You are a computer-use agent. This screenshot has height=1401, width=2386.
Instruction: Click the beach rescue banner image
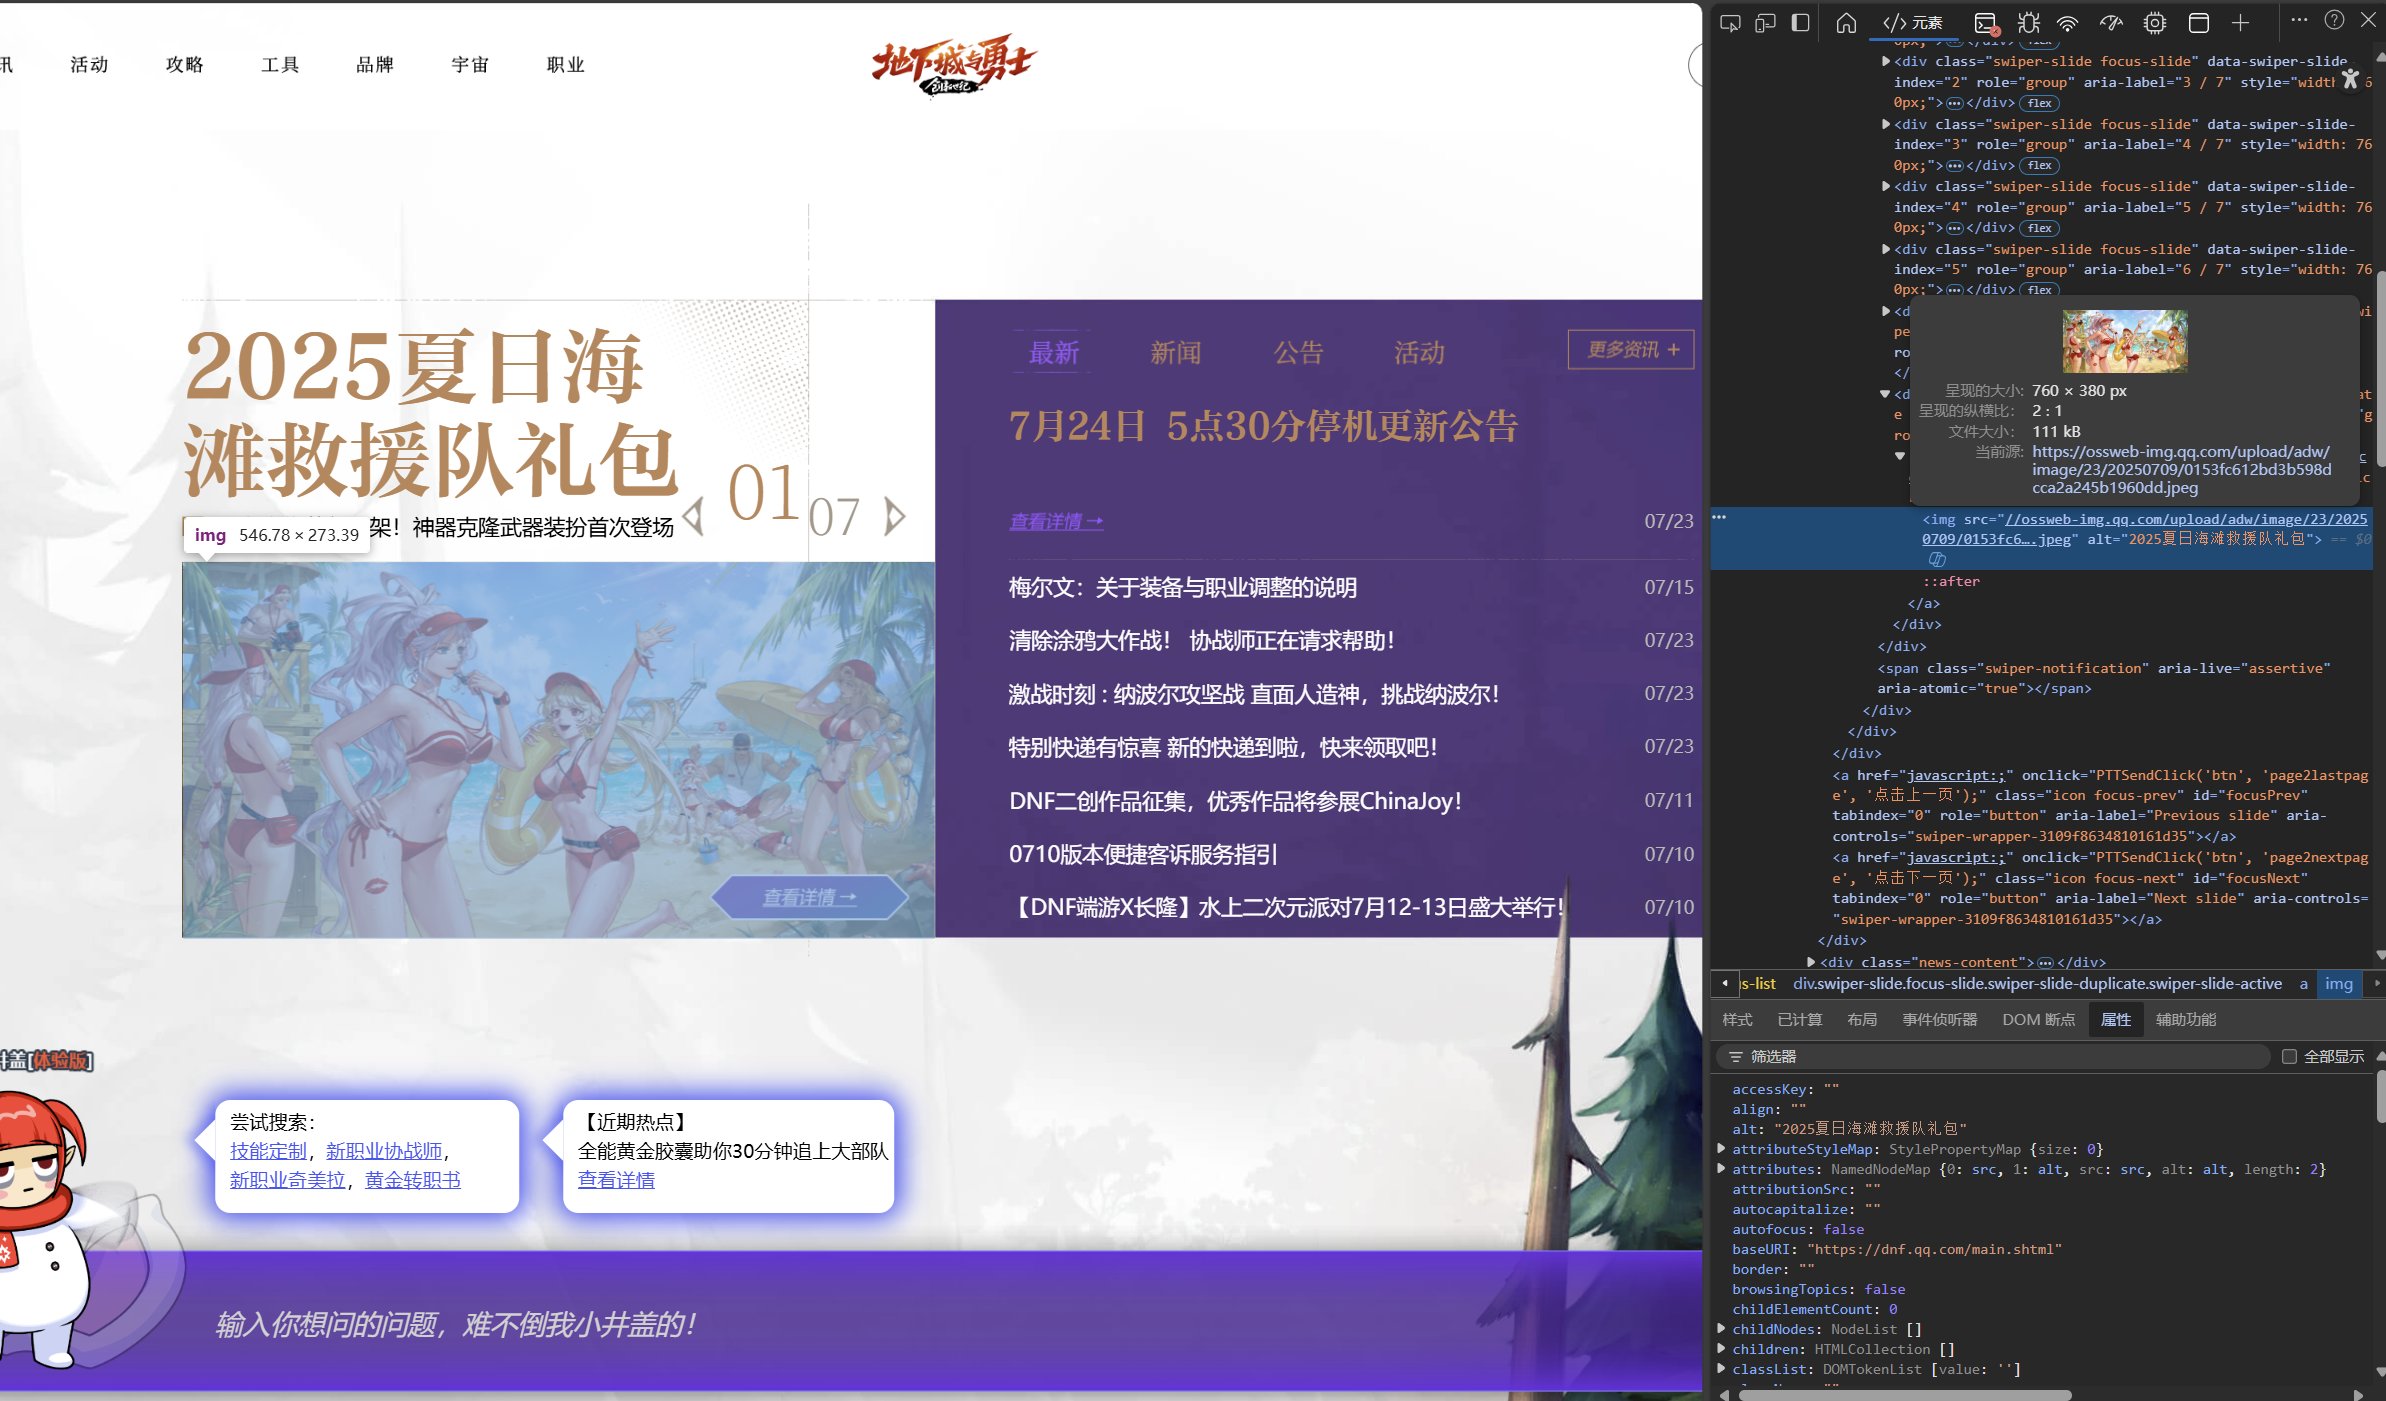pyautogui.click(x=558, y=749)
